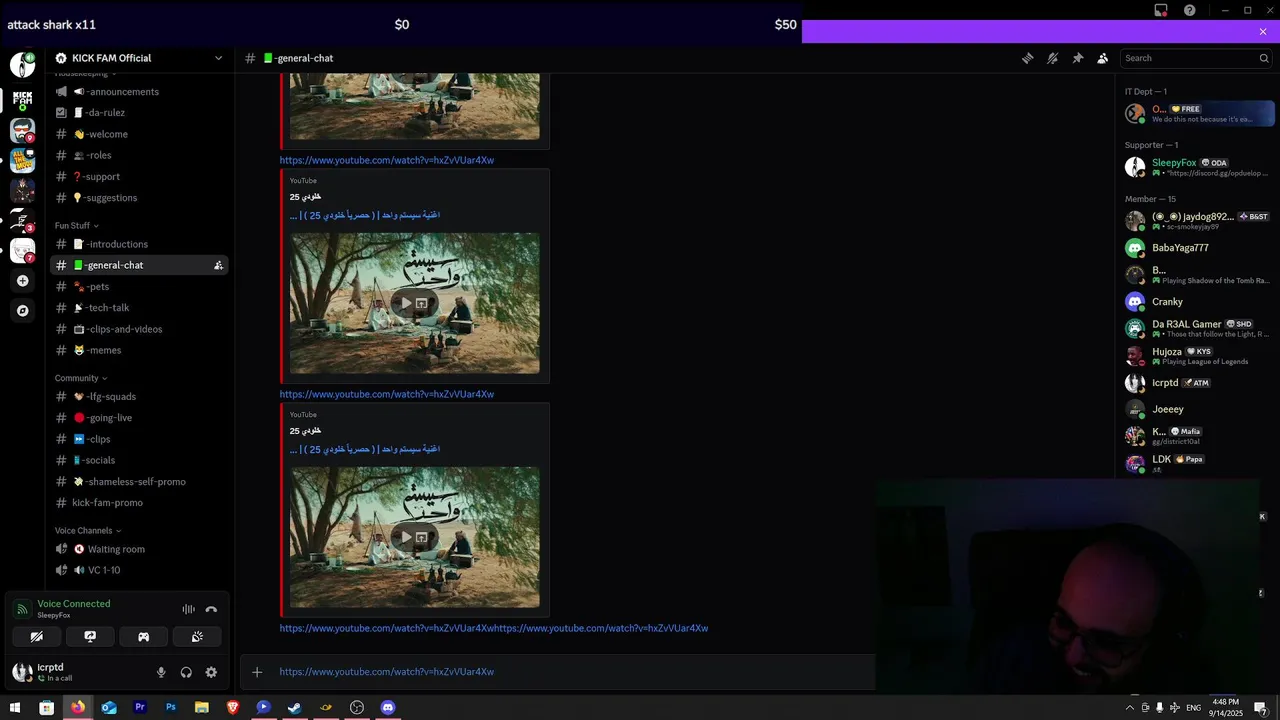The height and width of the screenshot is (720, 1280).
Task: Click the Voice Connected connection icon
Action: (x=22, y=609)
